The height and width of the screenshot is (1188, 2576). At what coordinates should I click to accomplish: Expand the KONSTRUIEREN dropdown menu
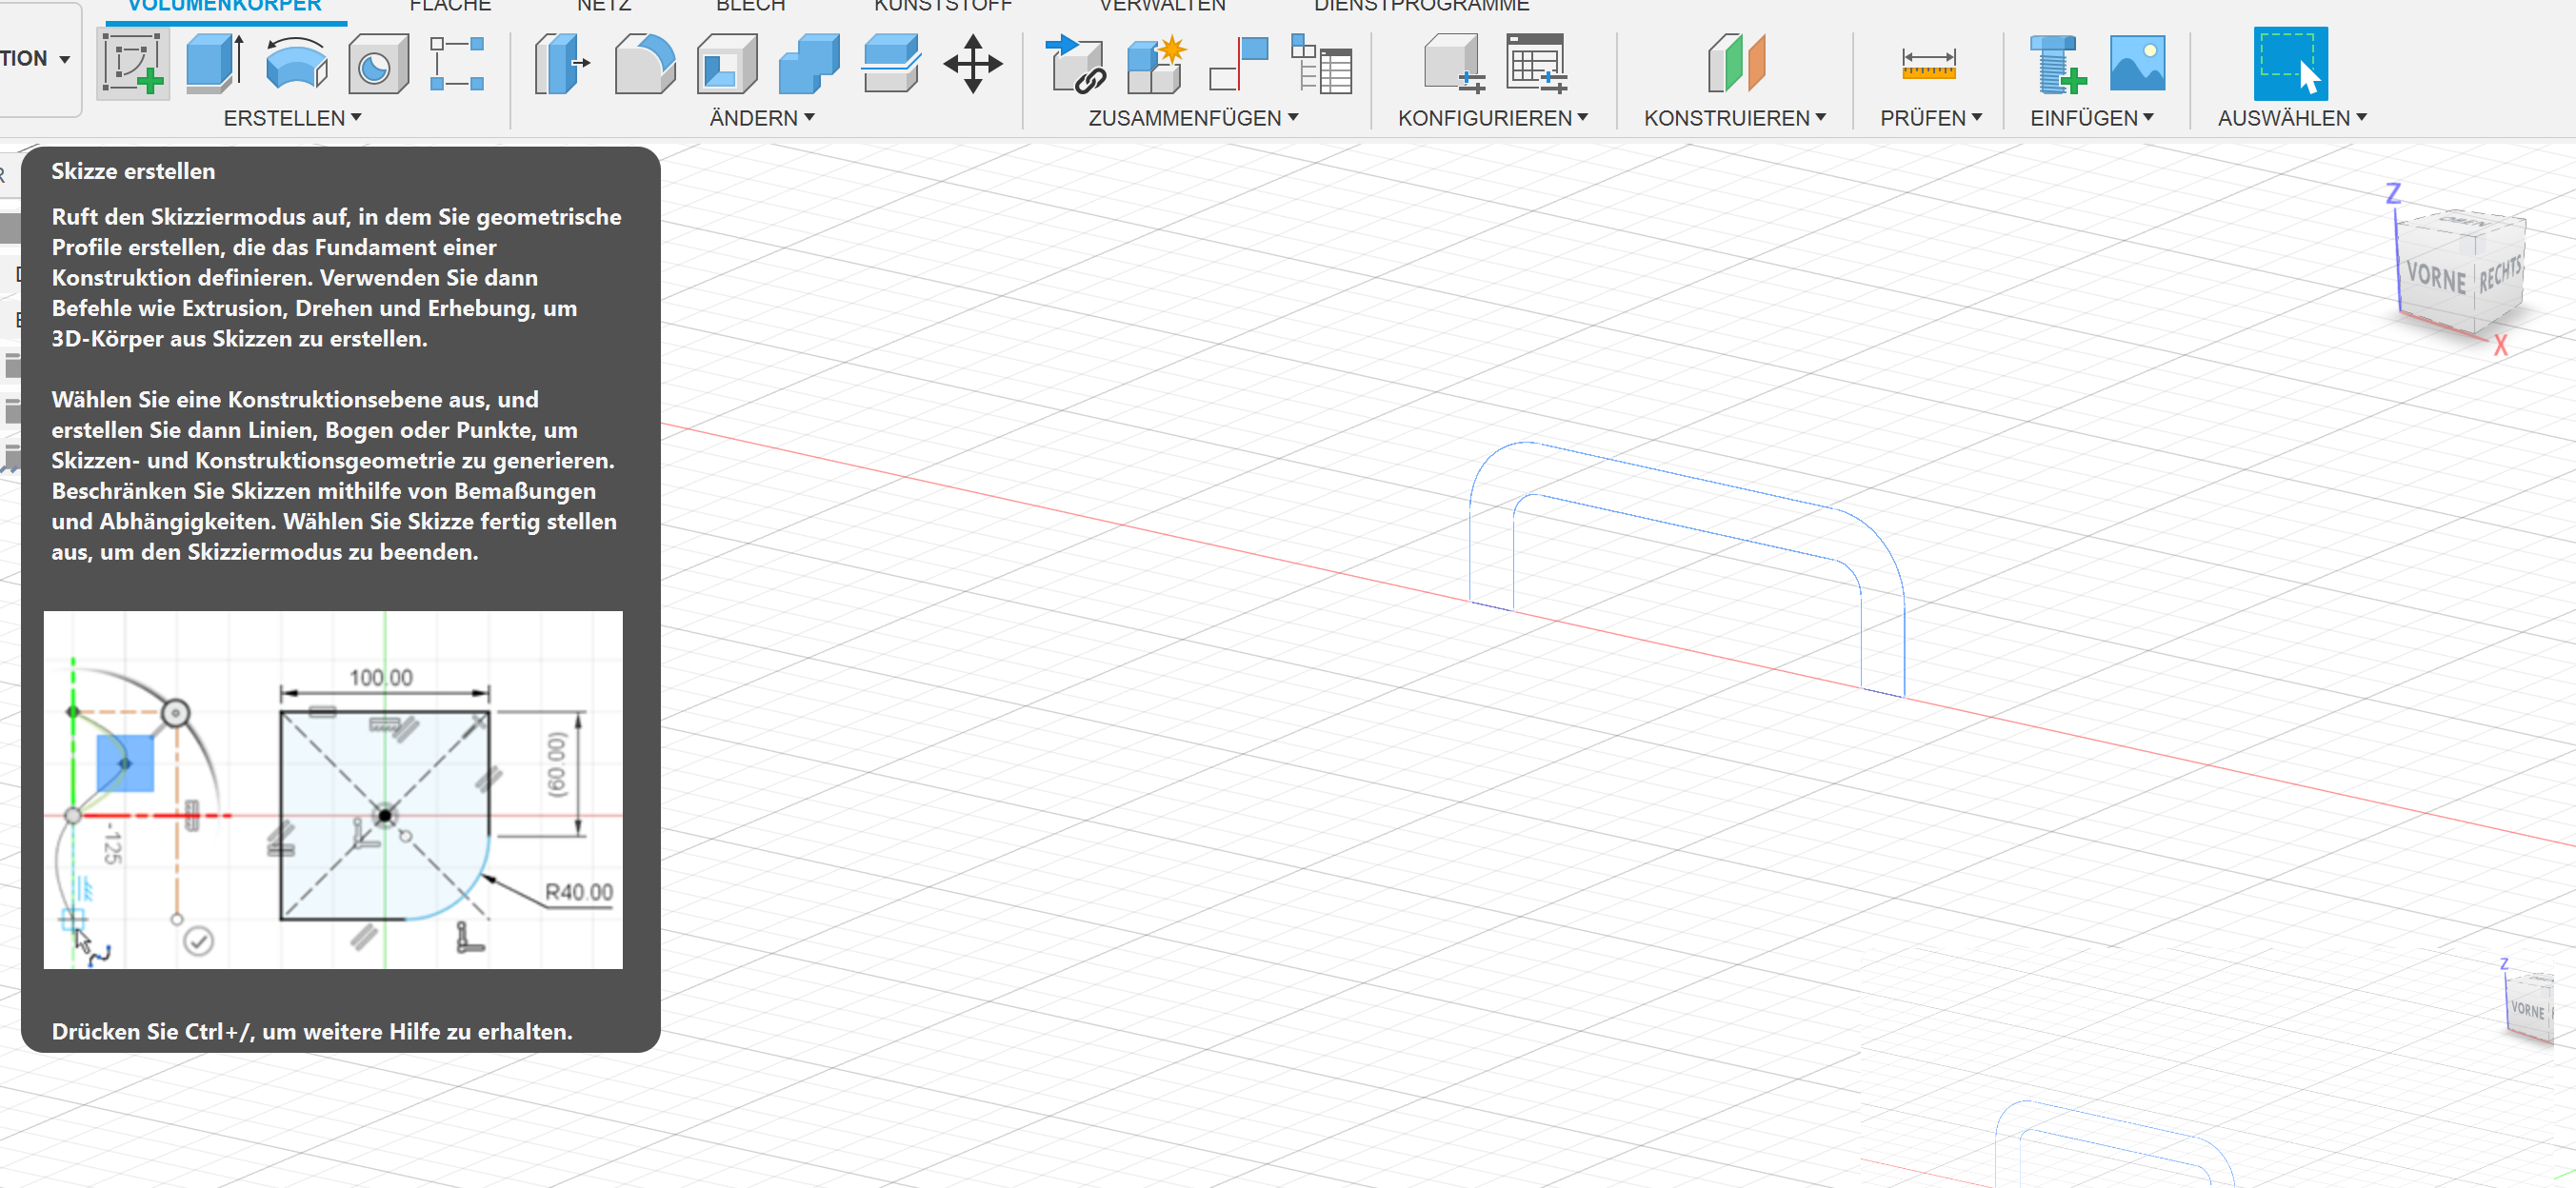click(x=1735, y=118)
